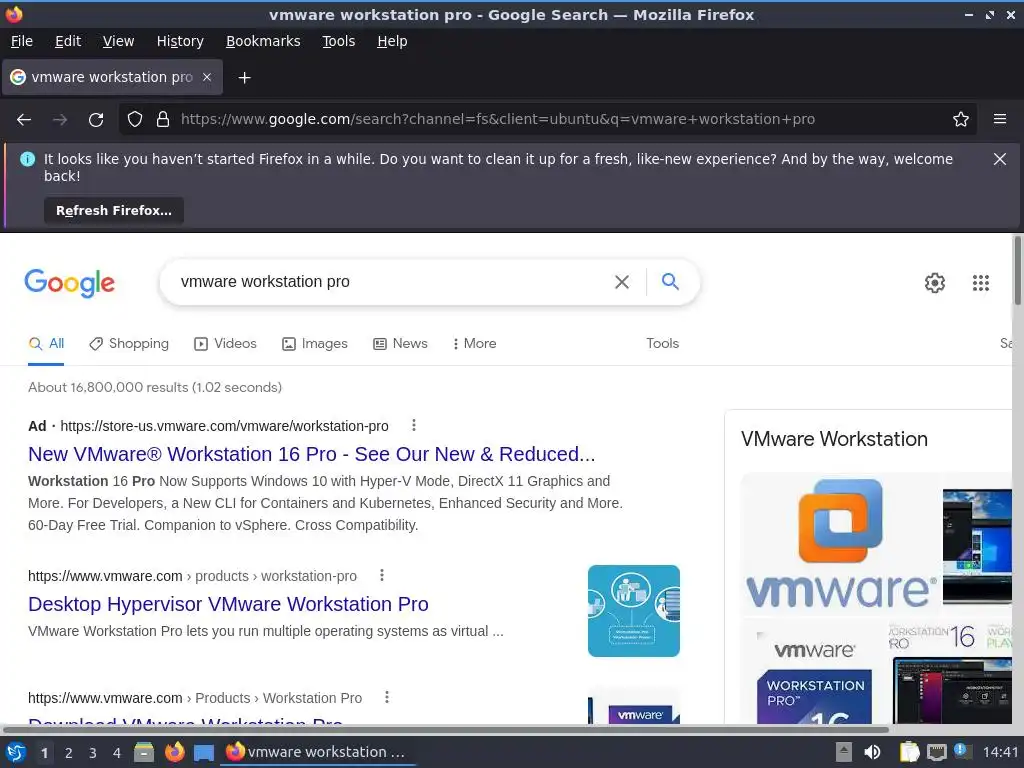This screenshot has height=768, width=1024.
Task: Click the Google logo
Action: click(69, 283)
